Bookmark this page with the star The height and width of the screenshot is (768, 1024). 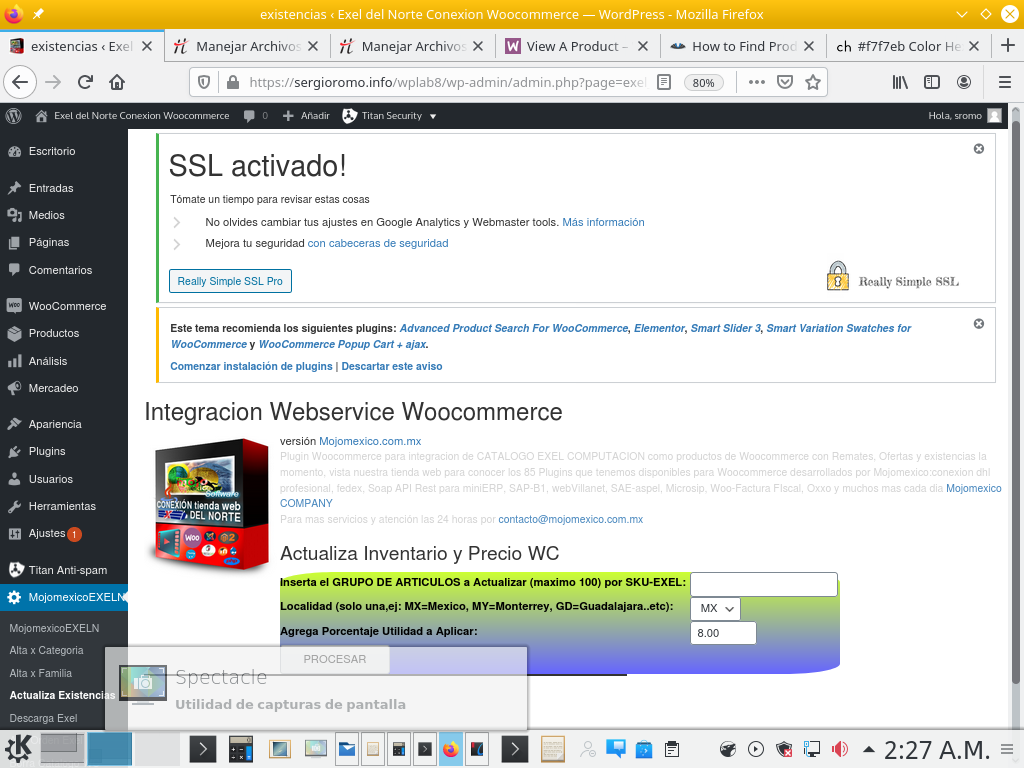pyautogui.click(x=813, y=82)
